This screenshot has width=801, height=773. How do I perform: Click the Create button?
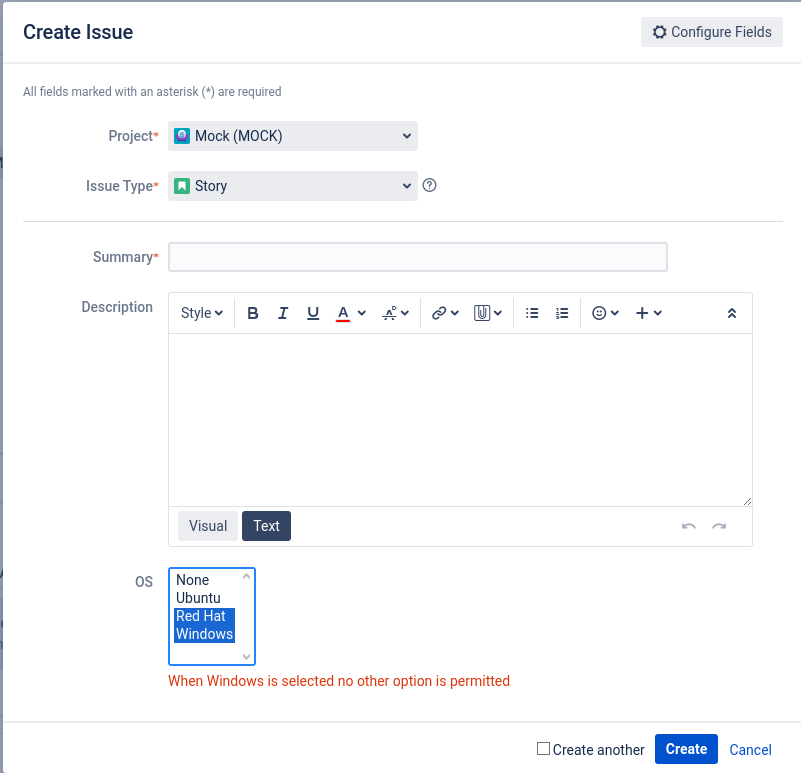686,749
